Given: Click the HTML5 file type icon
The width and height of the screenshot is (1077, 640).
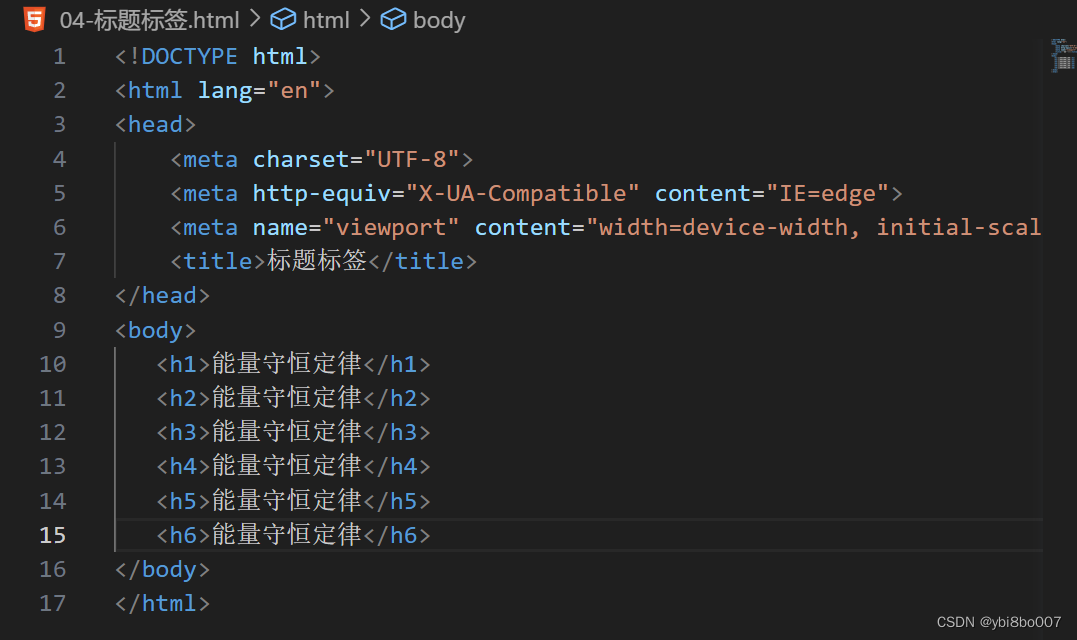Looking at the screenshot, I should 34,18.
